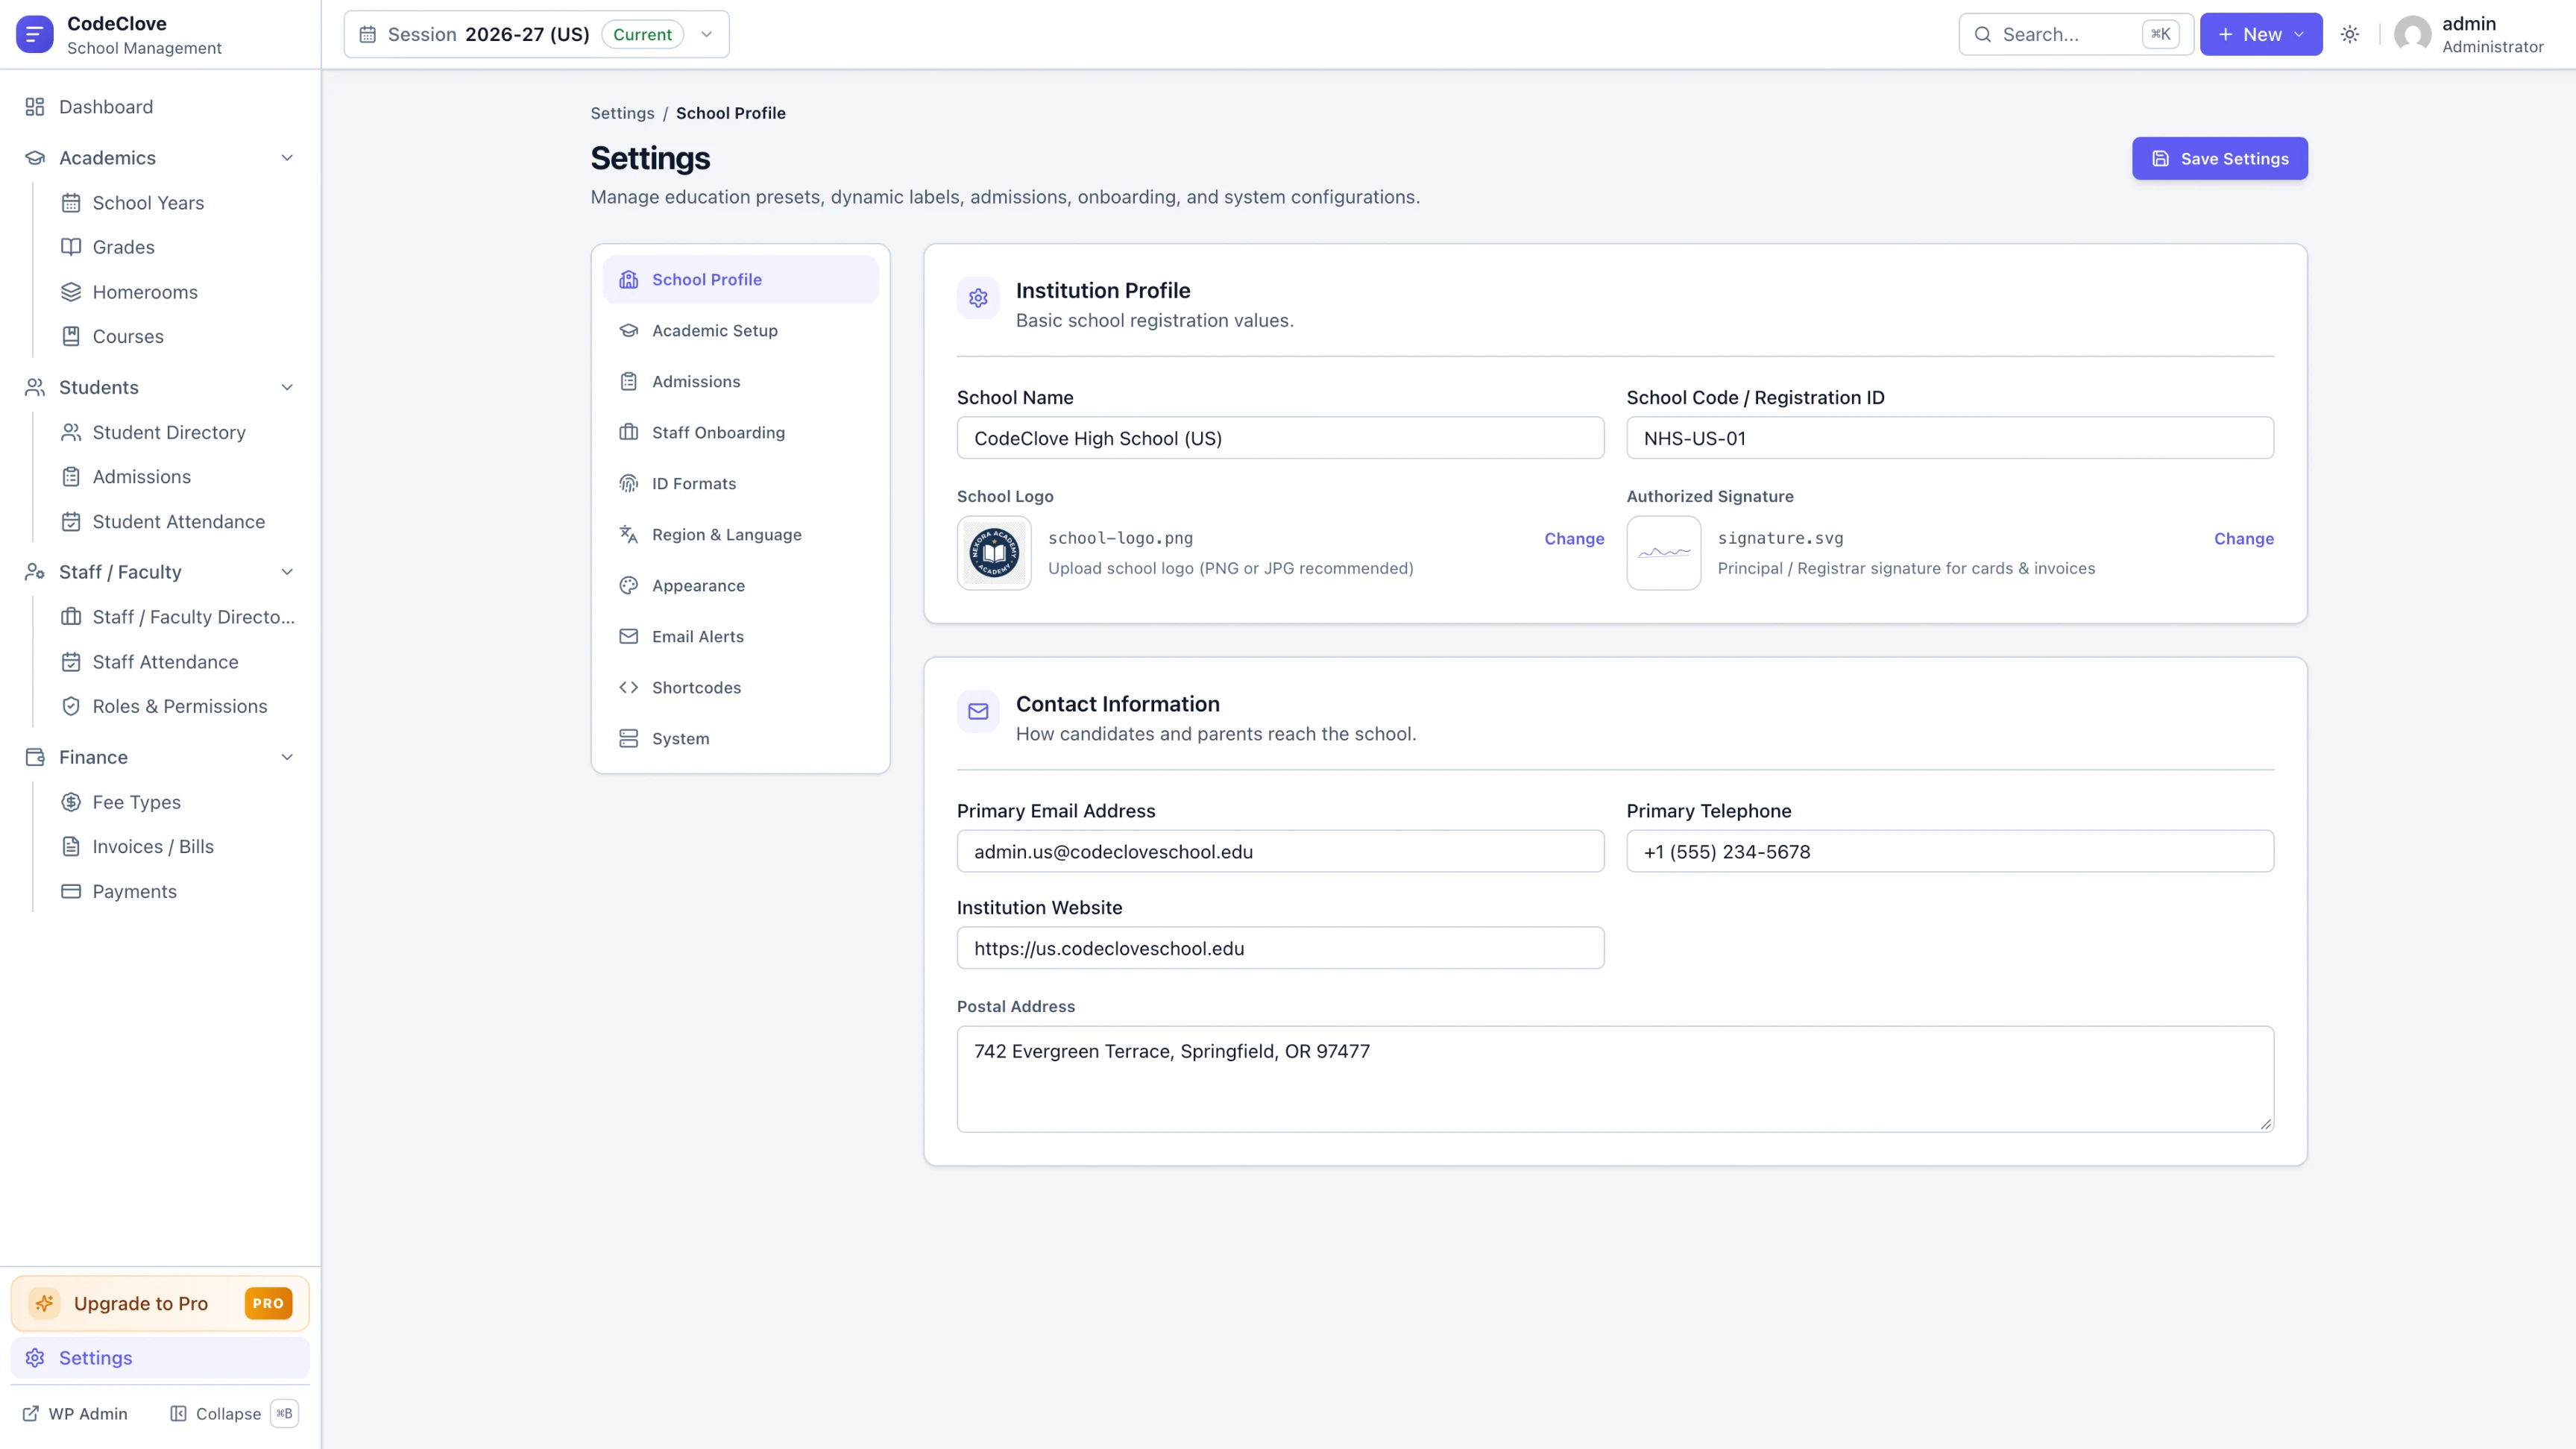Viewport: 2576px width, 1449px height.
Task: Click the Primary Telephone input field
Action: pos(1949,851)
